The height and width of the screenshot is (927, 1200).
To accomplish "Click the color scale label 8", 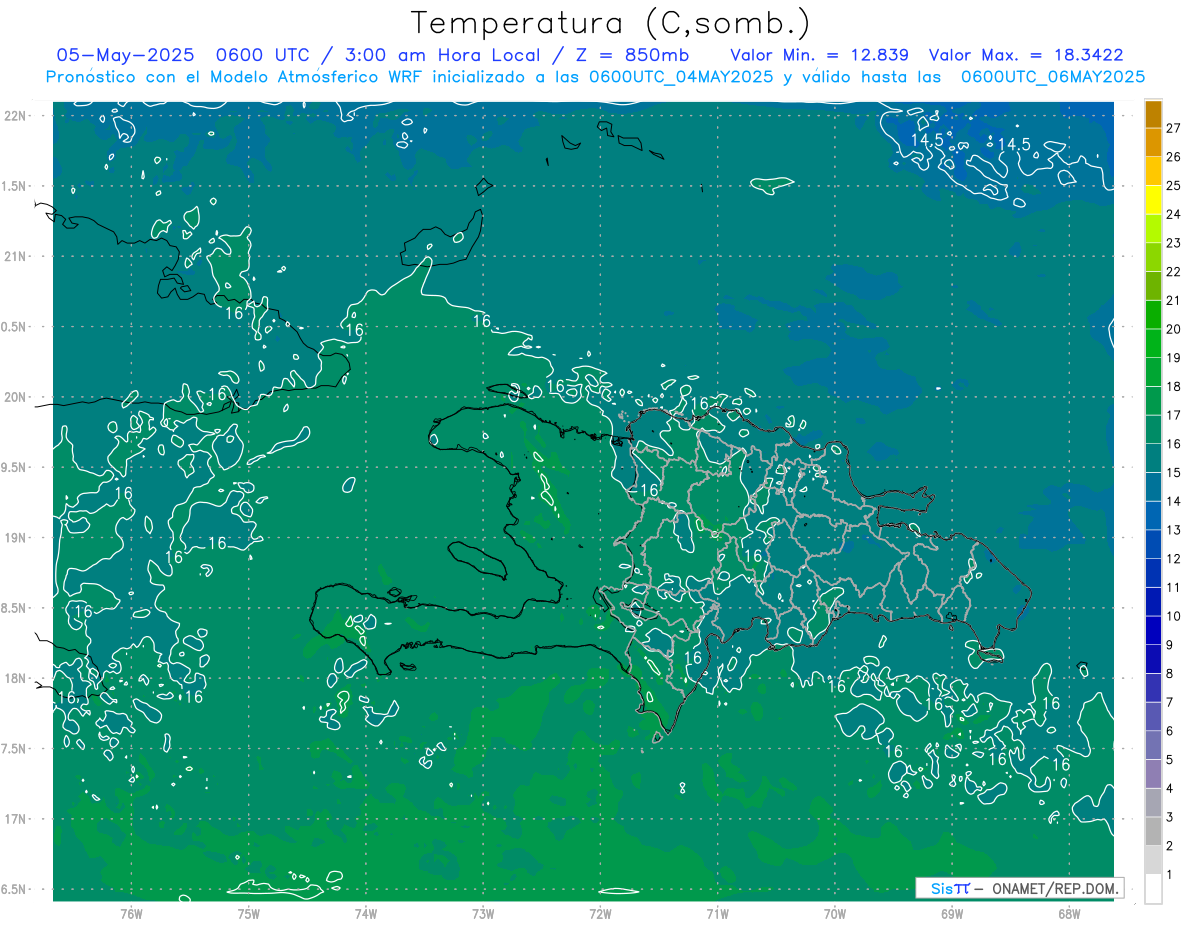I will [x=1170, y=674].
